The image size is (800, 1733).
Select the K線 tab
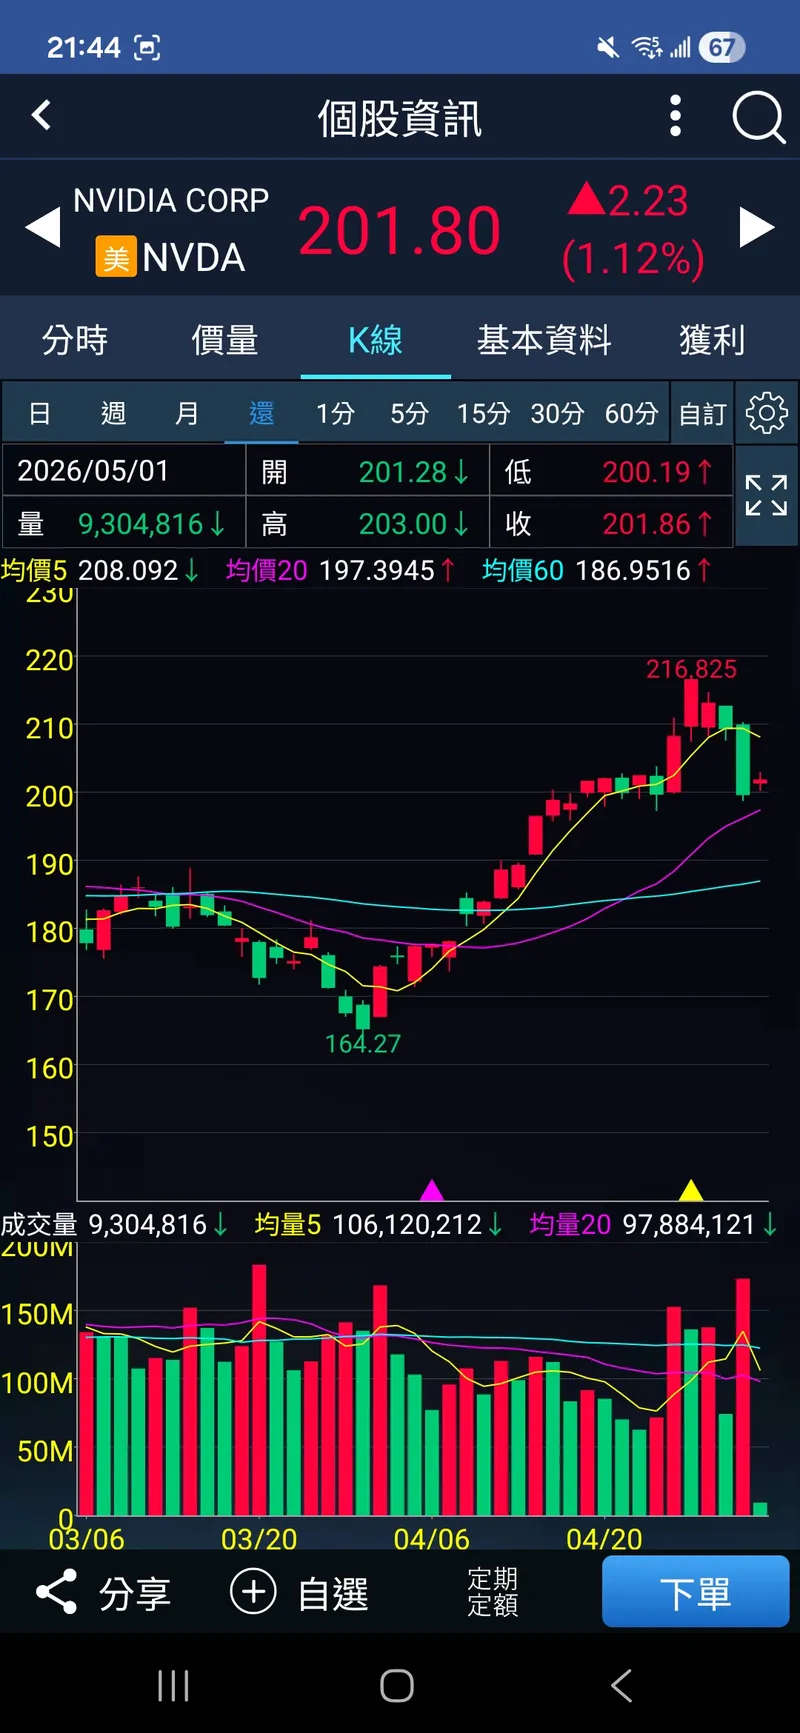(375, 340)
